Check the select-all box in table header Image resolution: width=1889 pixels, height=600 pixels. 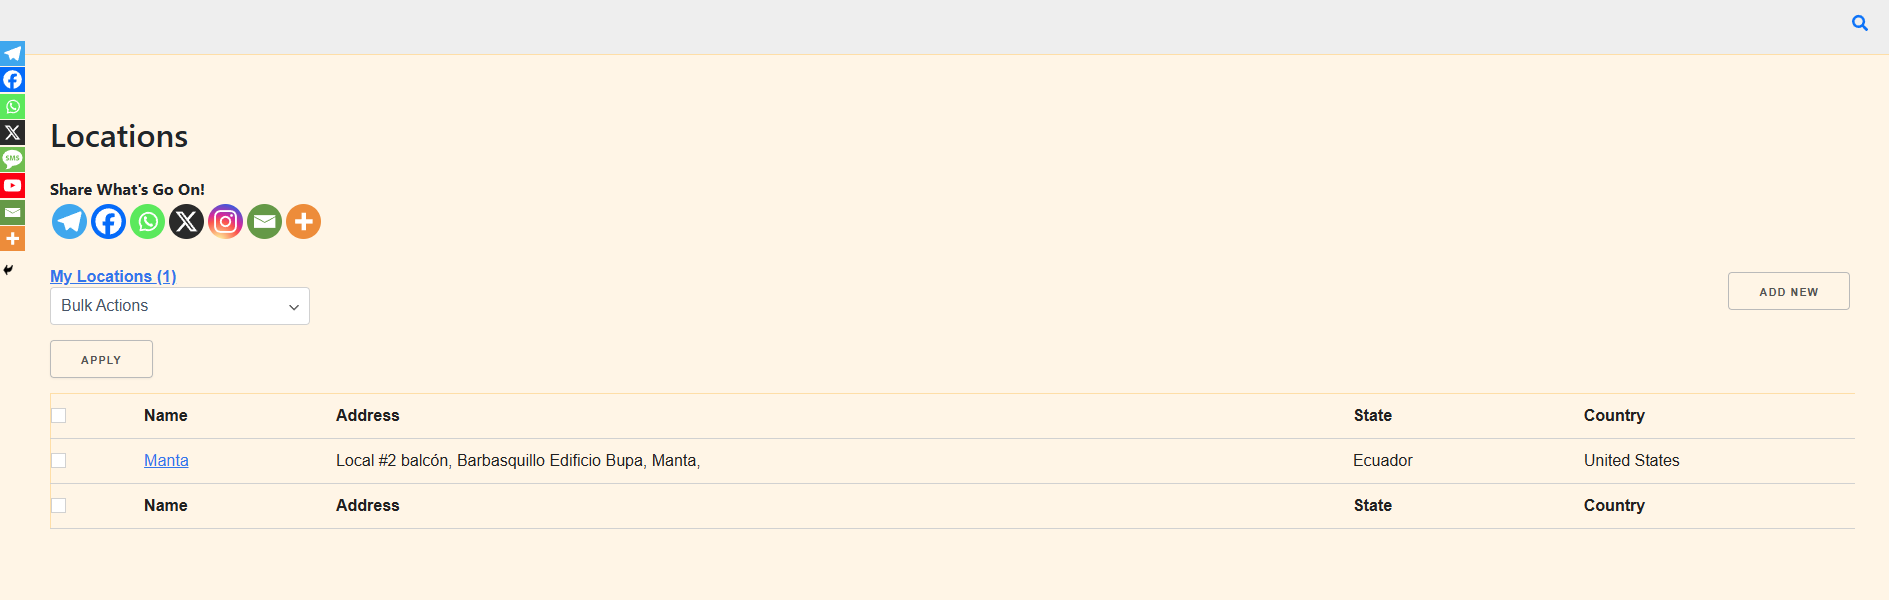(59, 416)
